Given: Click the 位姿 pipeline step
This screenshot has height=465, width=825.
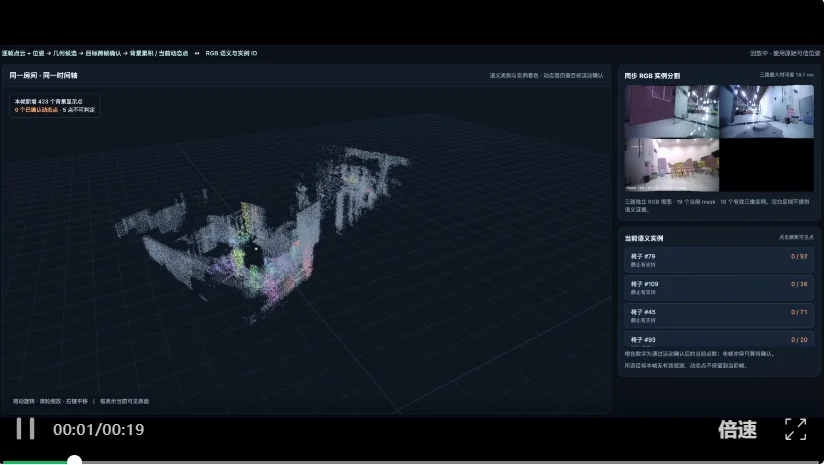Looking at the screenshot, I should click(x=38, y=53).
